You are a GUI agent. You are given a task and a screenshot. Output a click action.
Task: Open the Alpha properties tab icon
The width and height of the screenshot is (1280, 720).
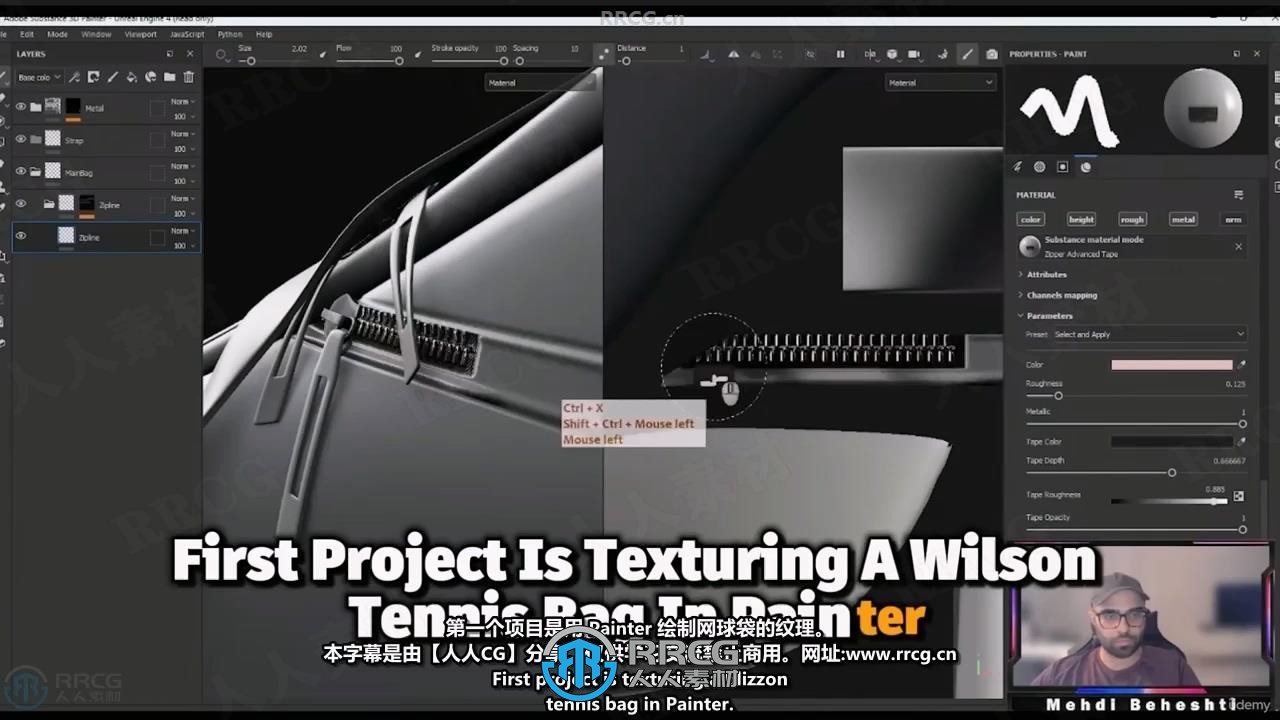1040,167
